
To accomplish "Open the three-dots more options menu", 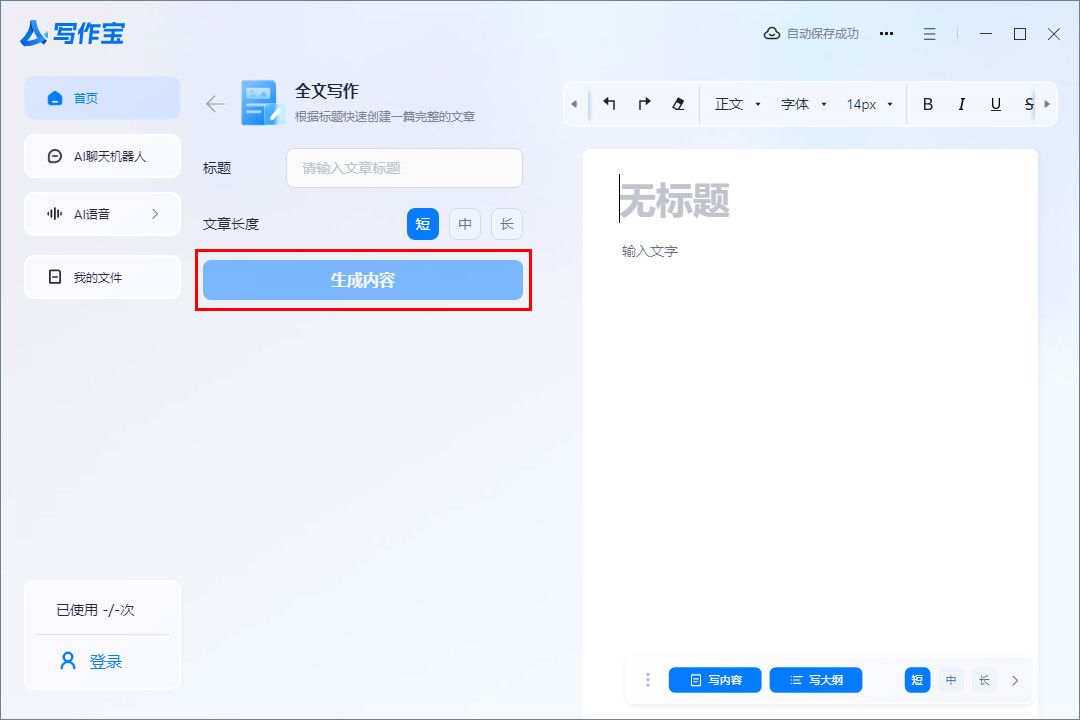I will (886, 33).
